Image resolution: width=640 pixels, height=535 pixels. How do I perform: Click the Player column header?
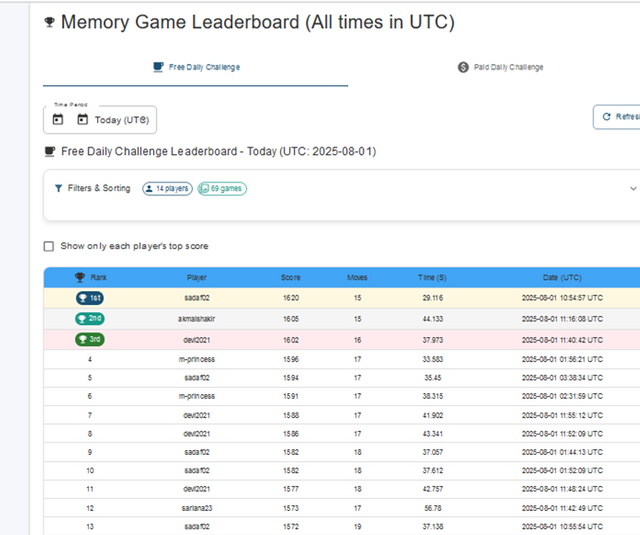[x=197, y=277]
